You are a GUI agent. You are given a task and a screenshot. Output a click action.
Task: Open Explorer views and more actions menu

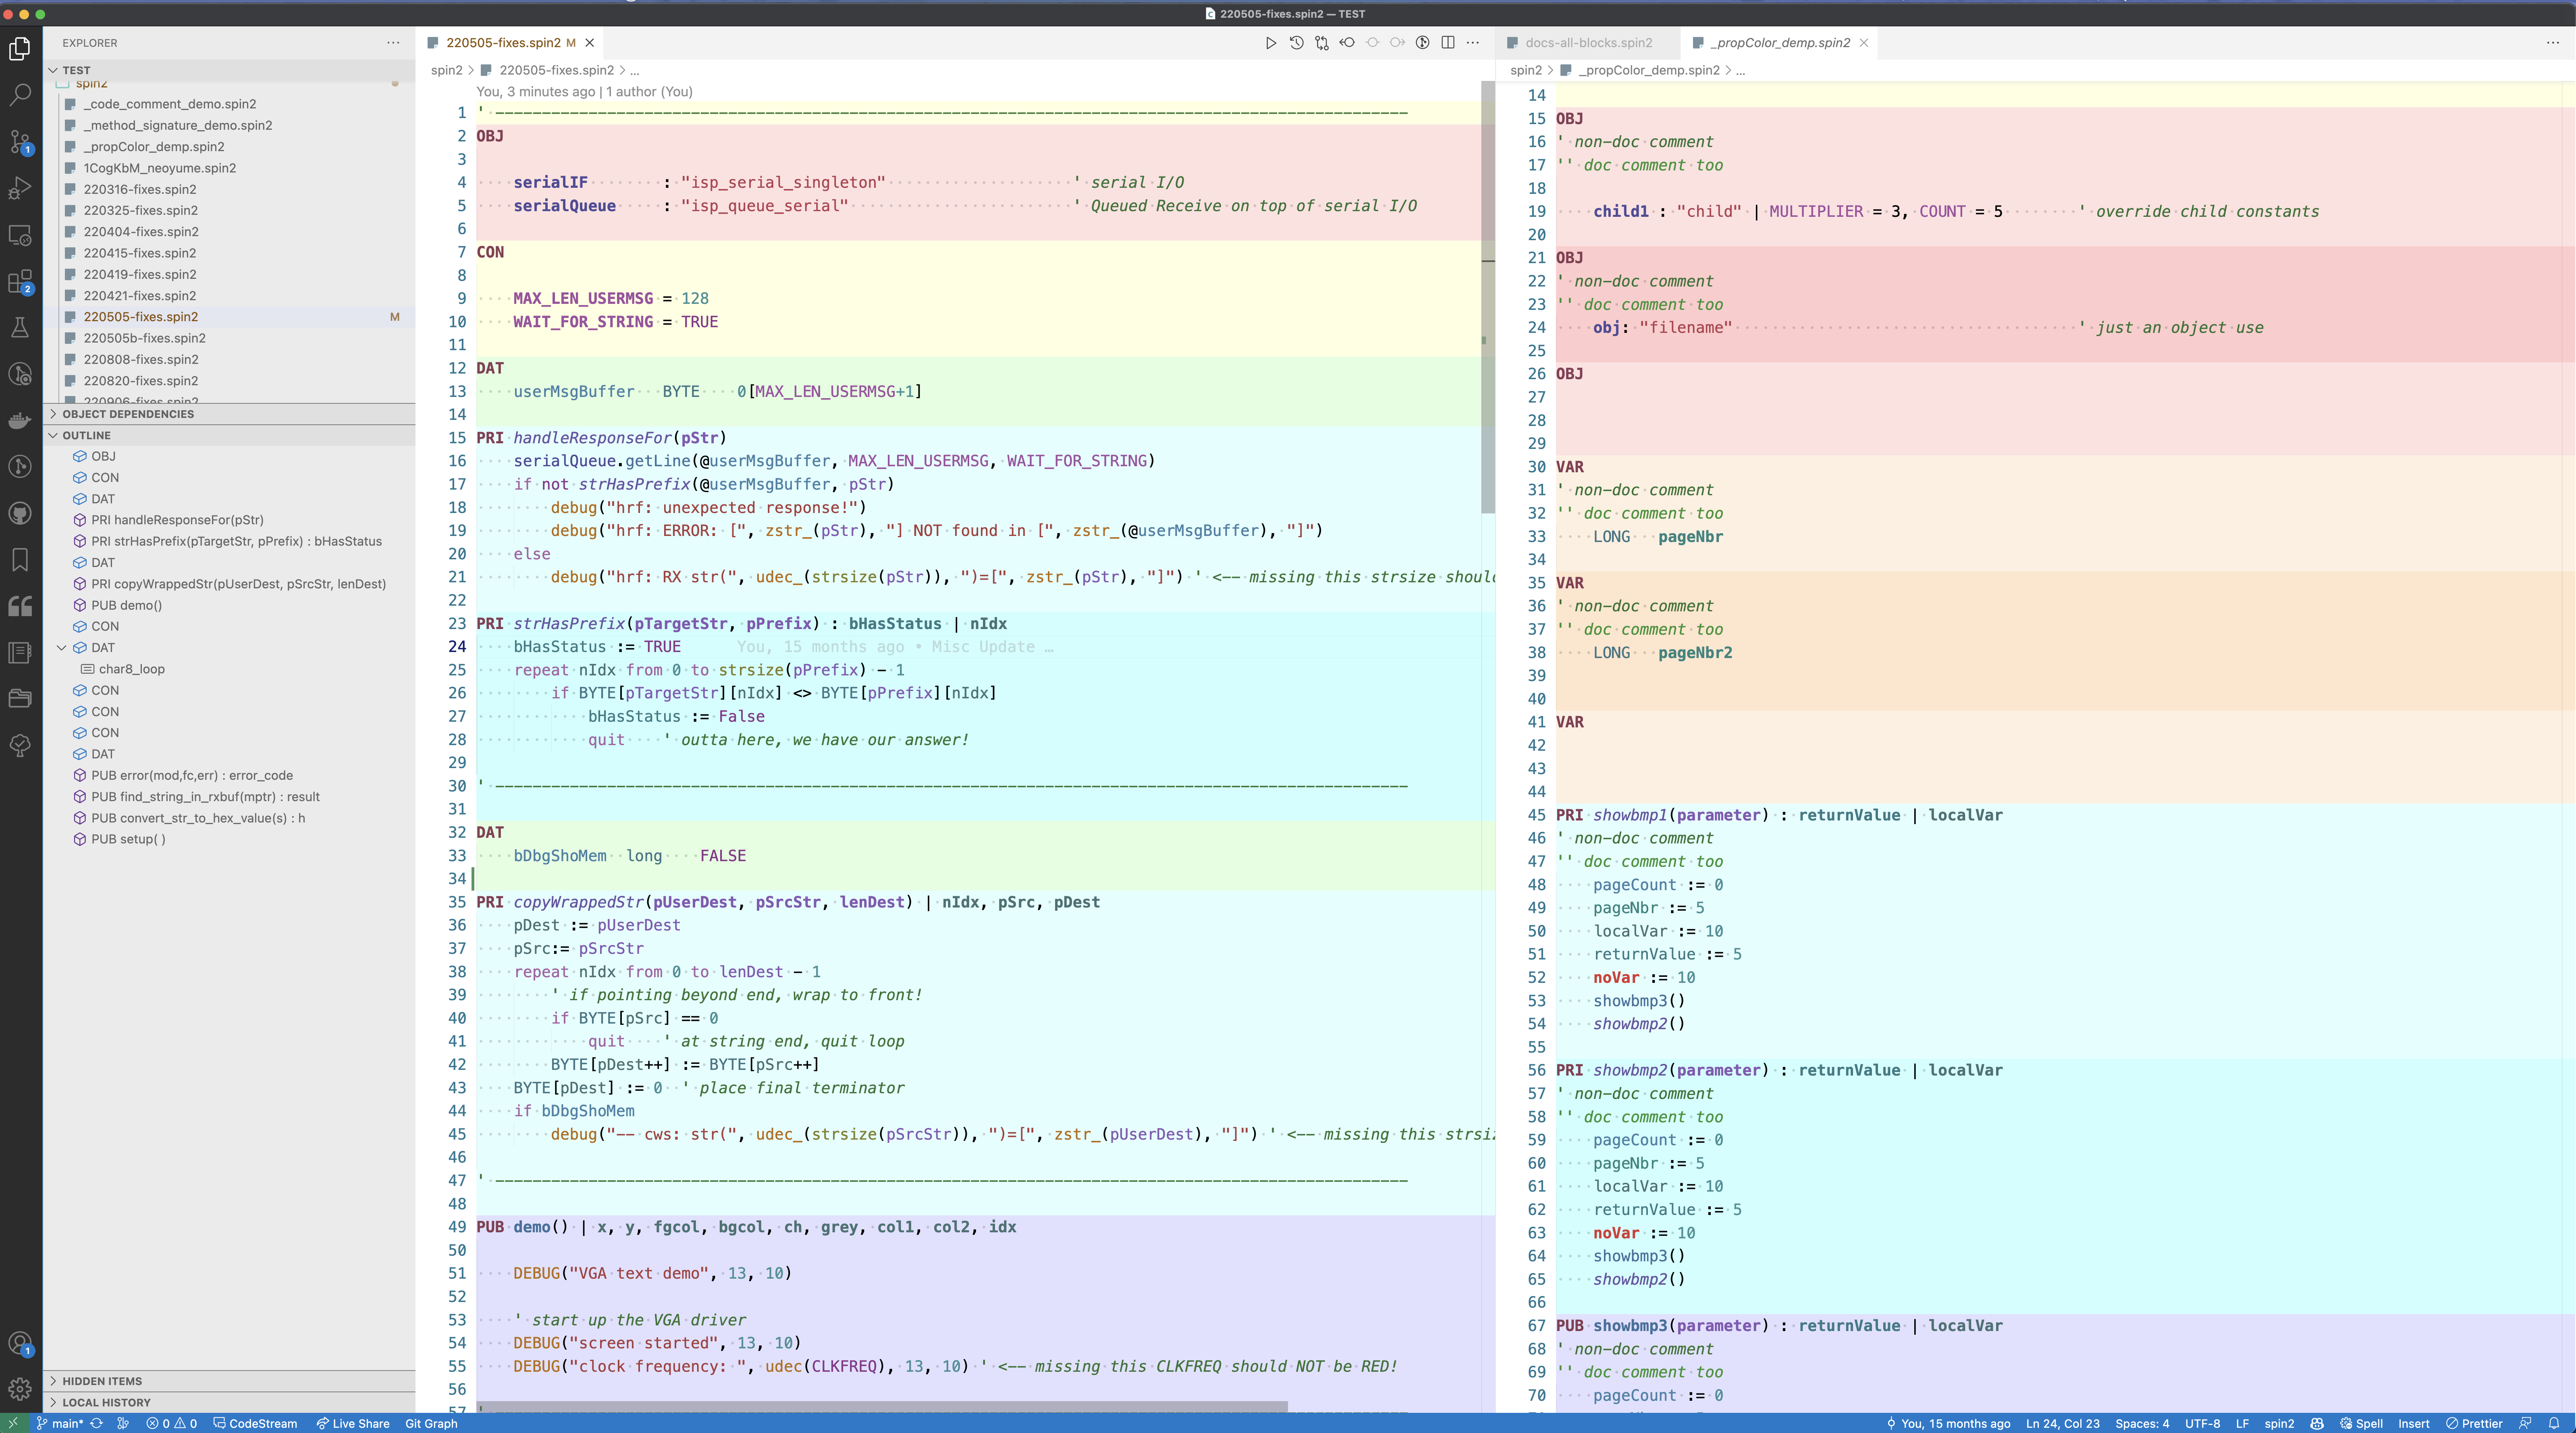pos(393,43)
